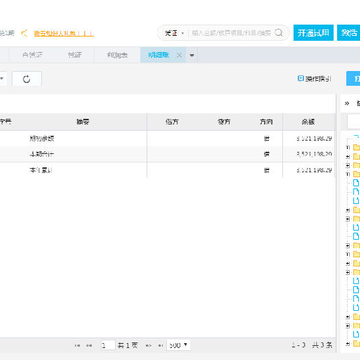
Task: Click the magnifier search icon
Action: [279, 33]
